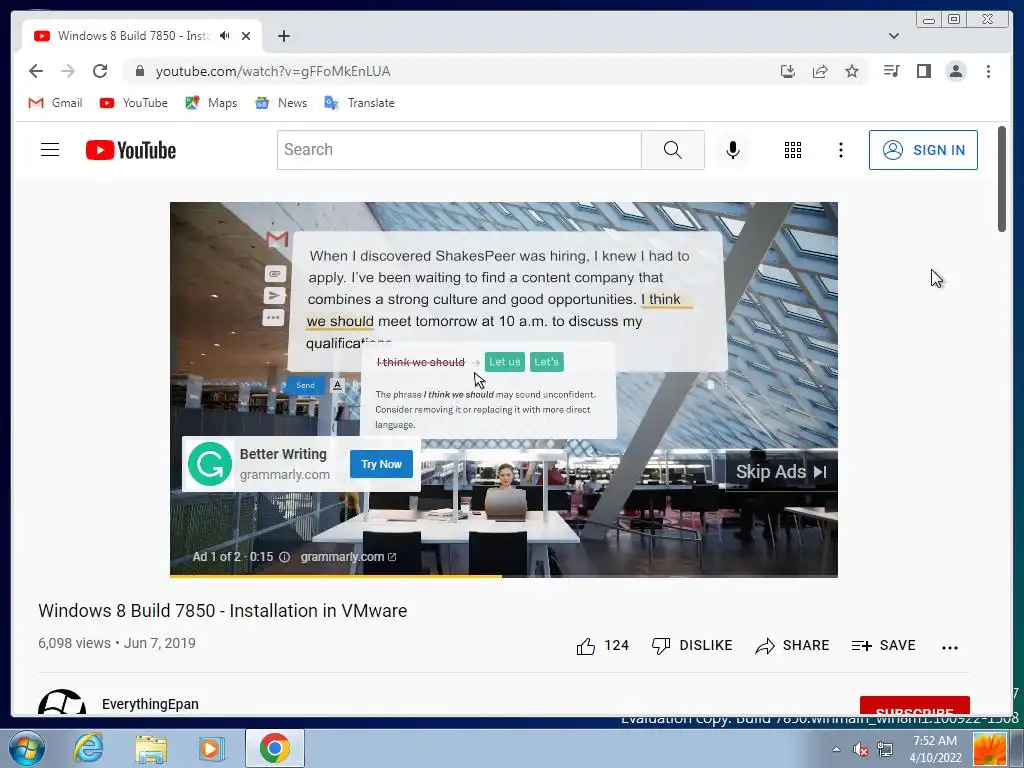Image resolution: width=1024 pixels, height=768 pixels.
Task: Click the install/download page icon in address bar
Action: pyautogui.click(x=788, y=71)
